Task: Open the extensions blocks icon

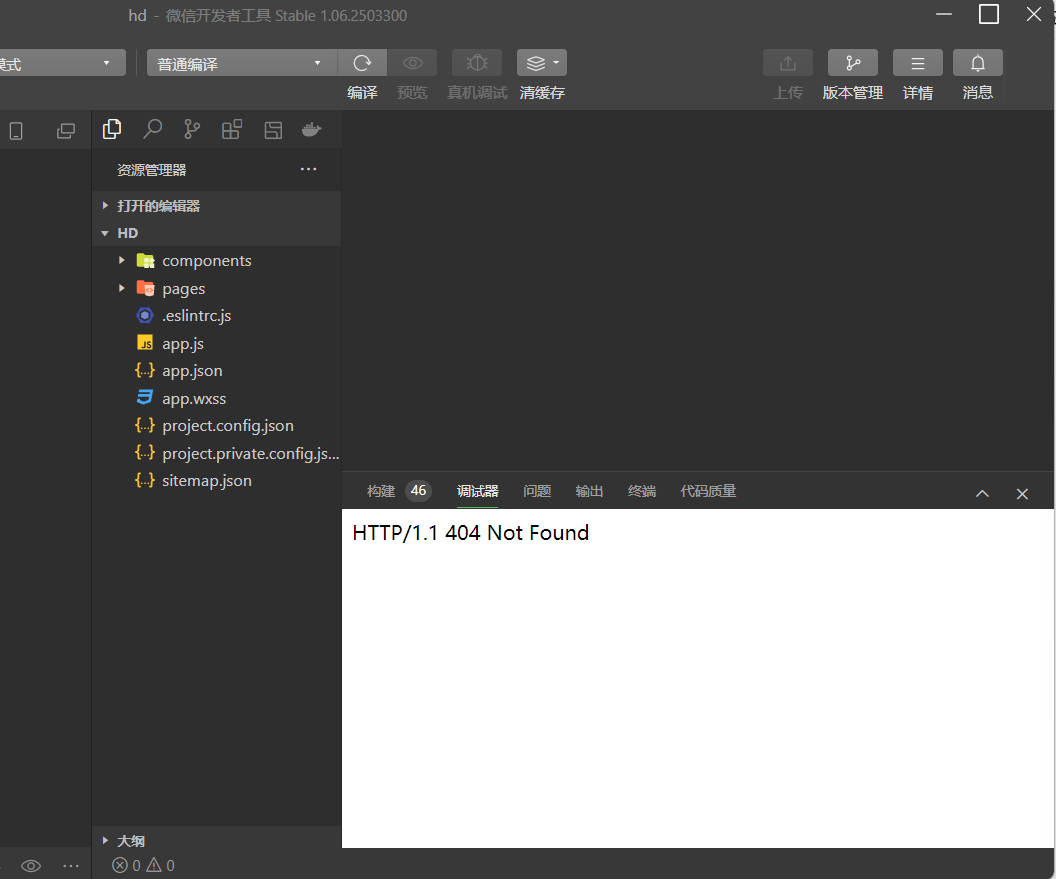Action: tap(232, 129)
